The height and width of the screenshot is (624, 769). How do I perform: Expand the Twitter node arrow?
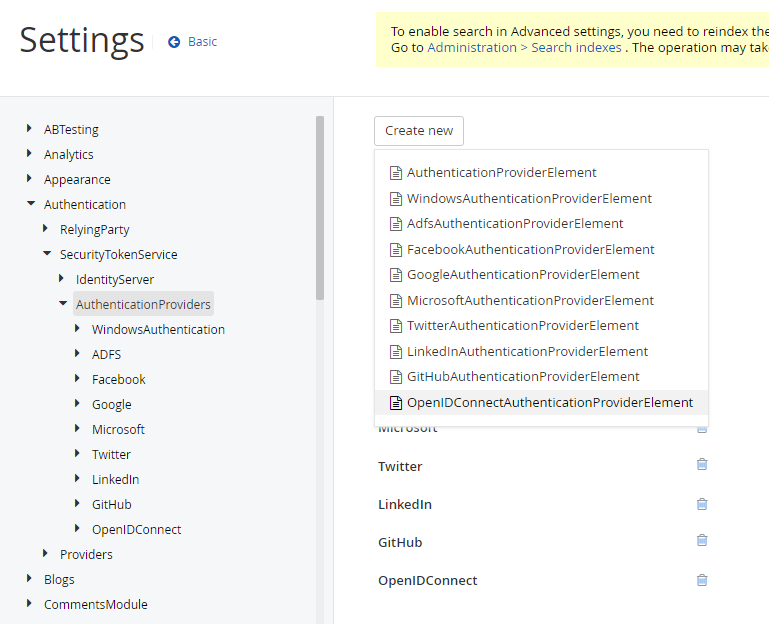click(x=77, y=453)
